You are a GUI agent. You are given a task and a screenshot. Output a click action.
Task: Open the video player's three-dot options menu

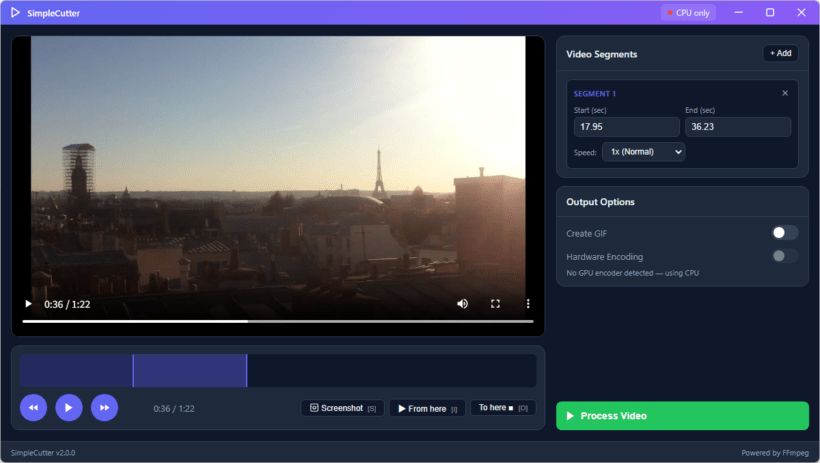528,304
